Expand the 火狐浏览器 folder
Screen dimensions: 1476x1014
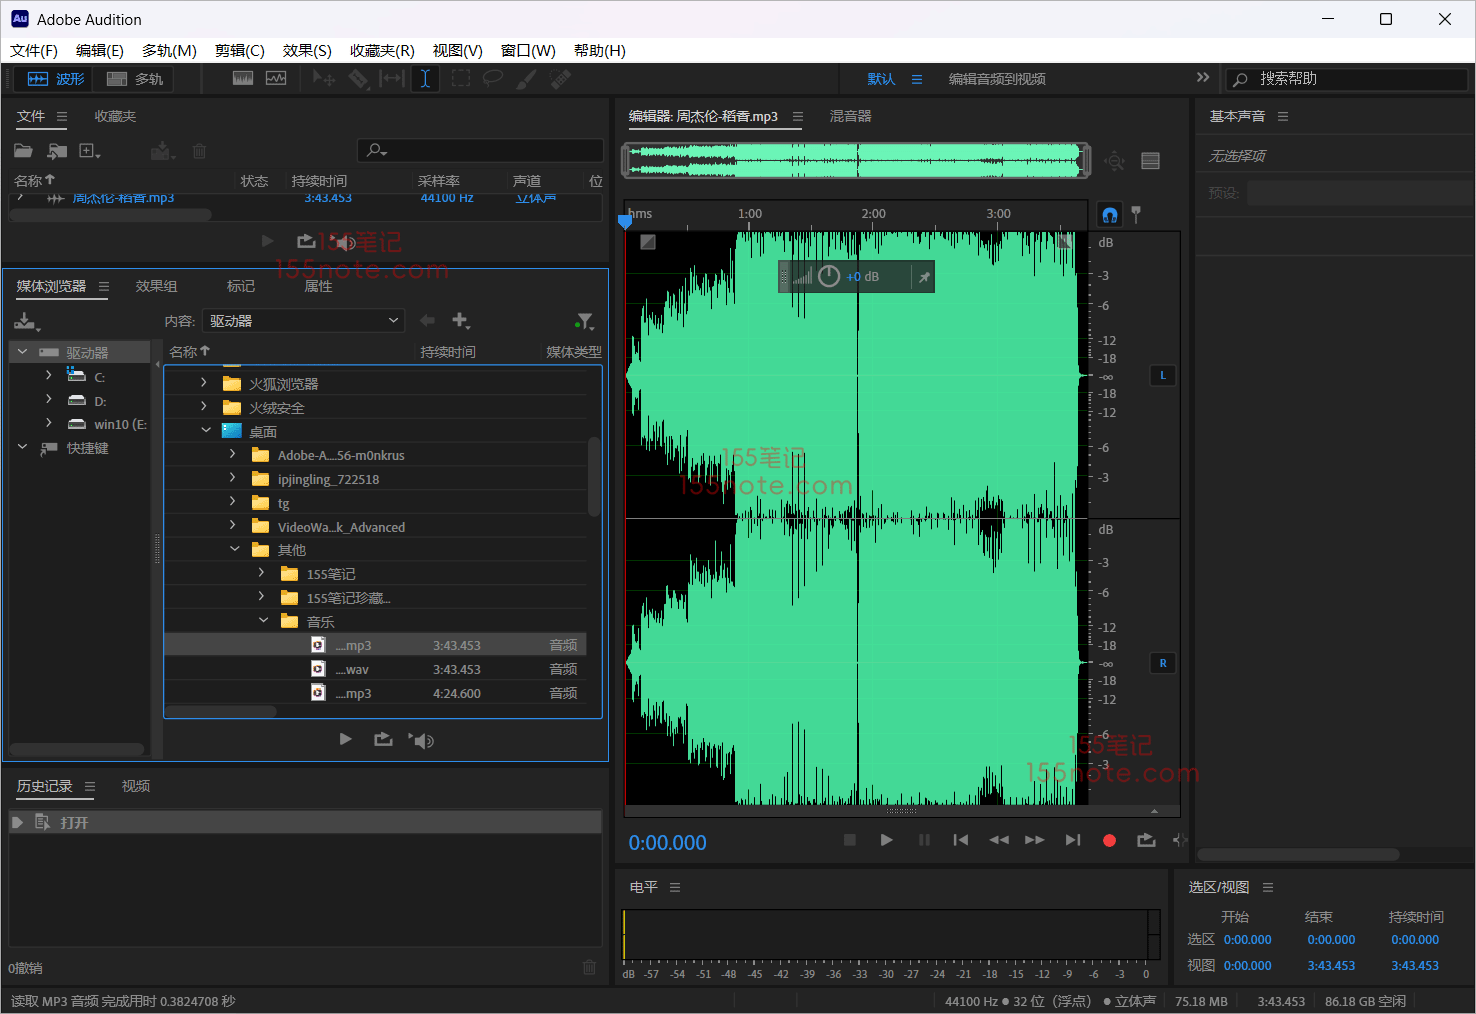(x=204, y=383)
